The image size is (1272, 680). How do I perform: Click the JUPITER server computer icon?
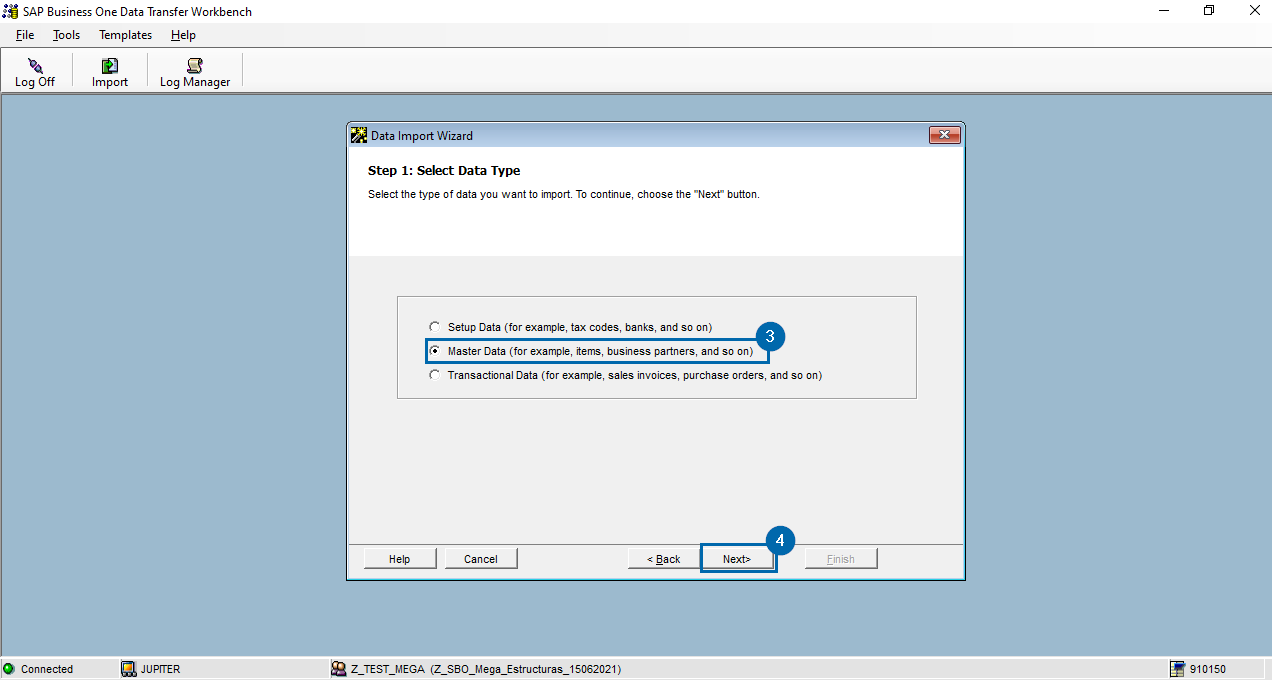coord(128,669)
